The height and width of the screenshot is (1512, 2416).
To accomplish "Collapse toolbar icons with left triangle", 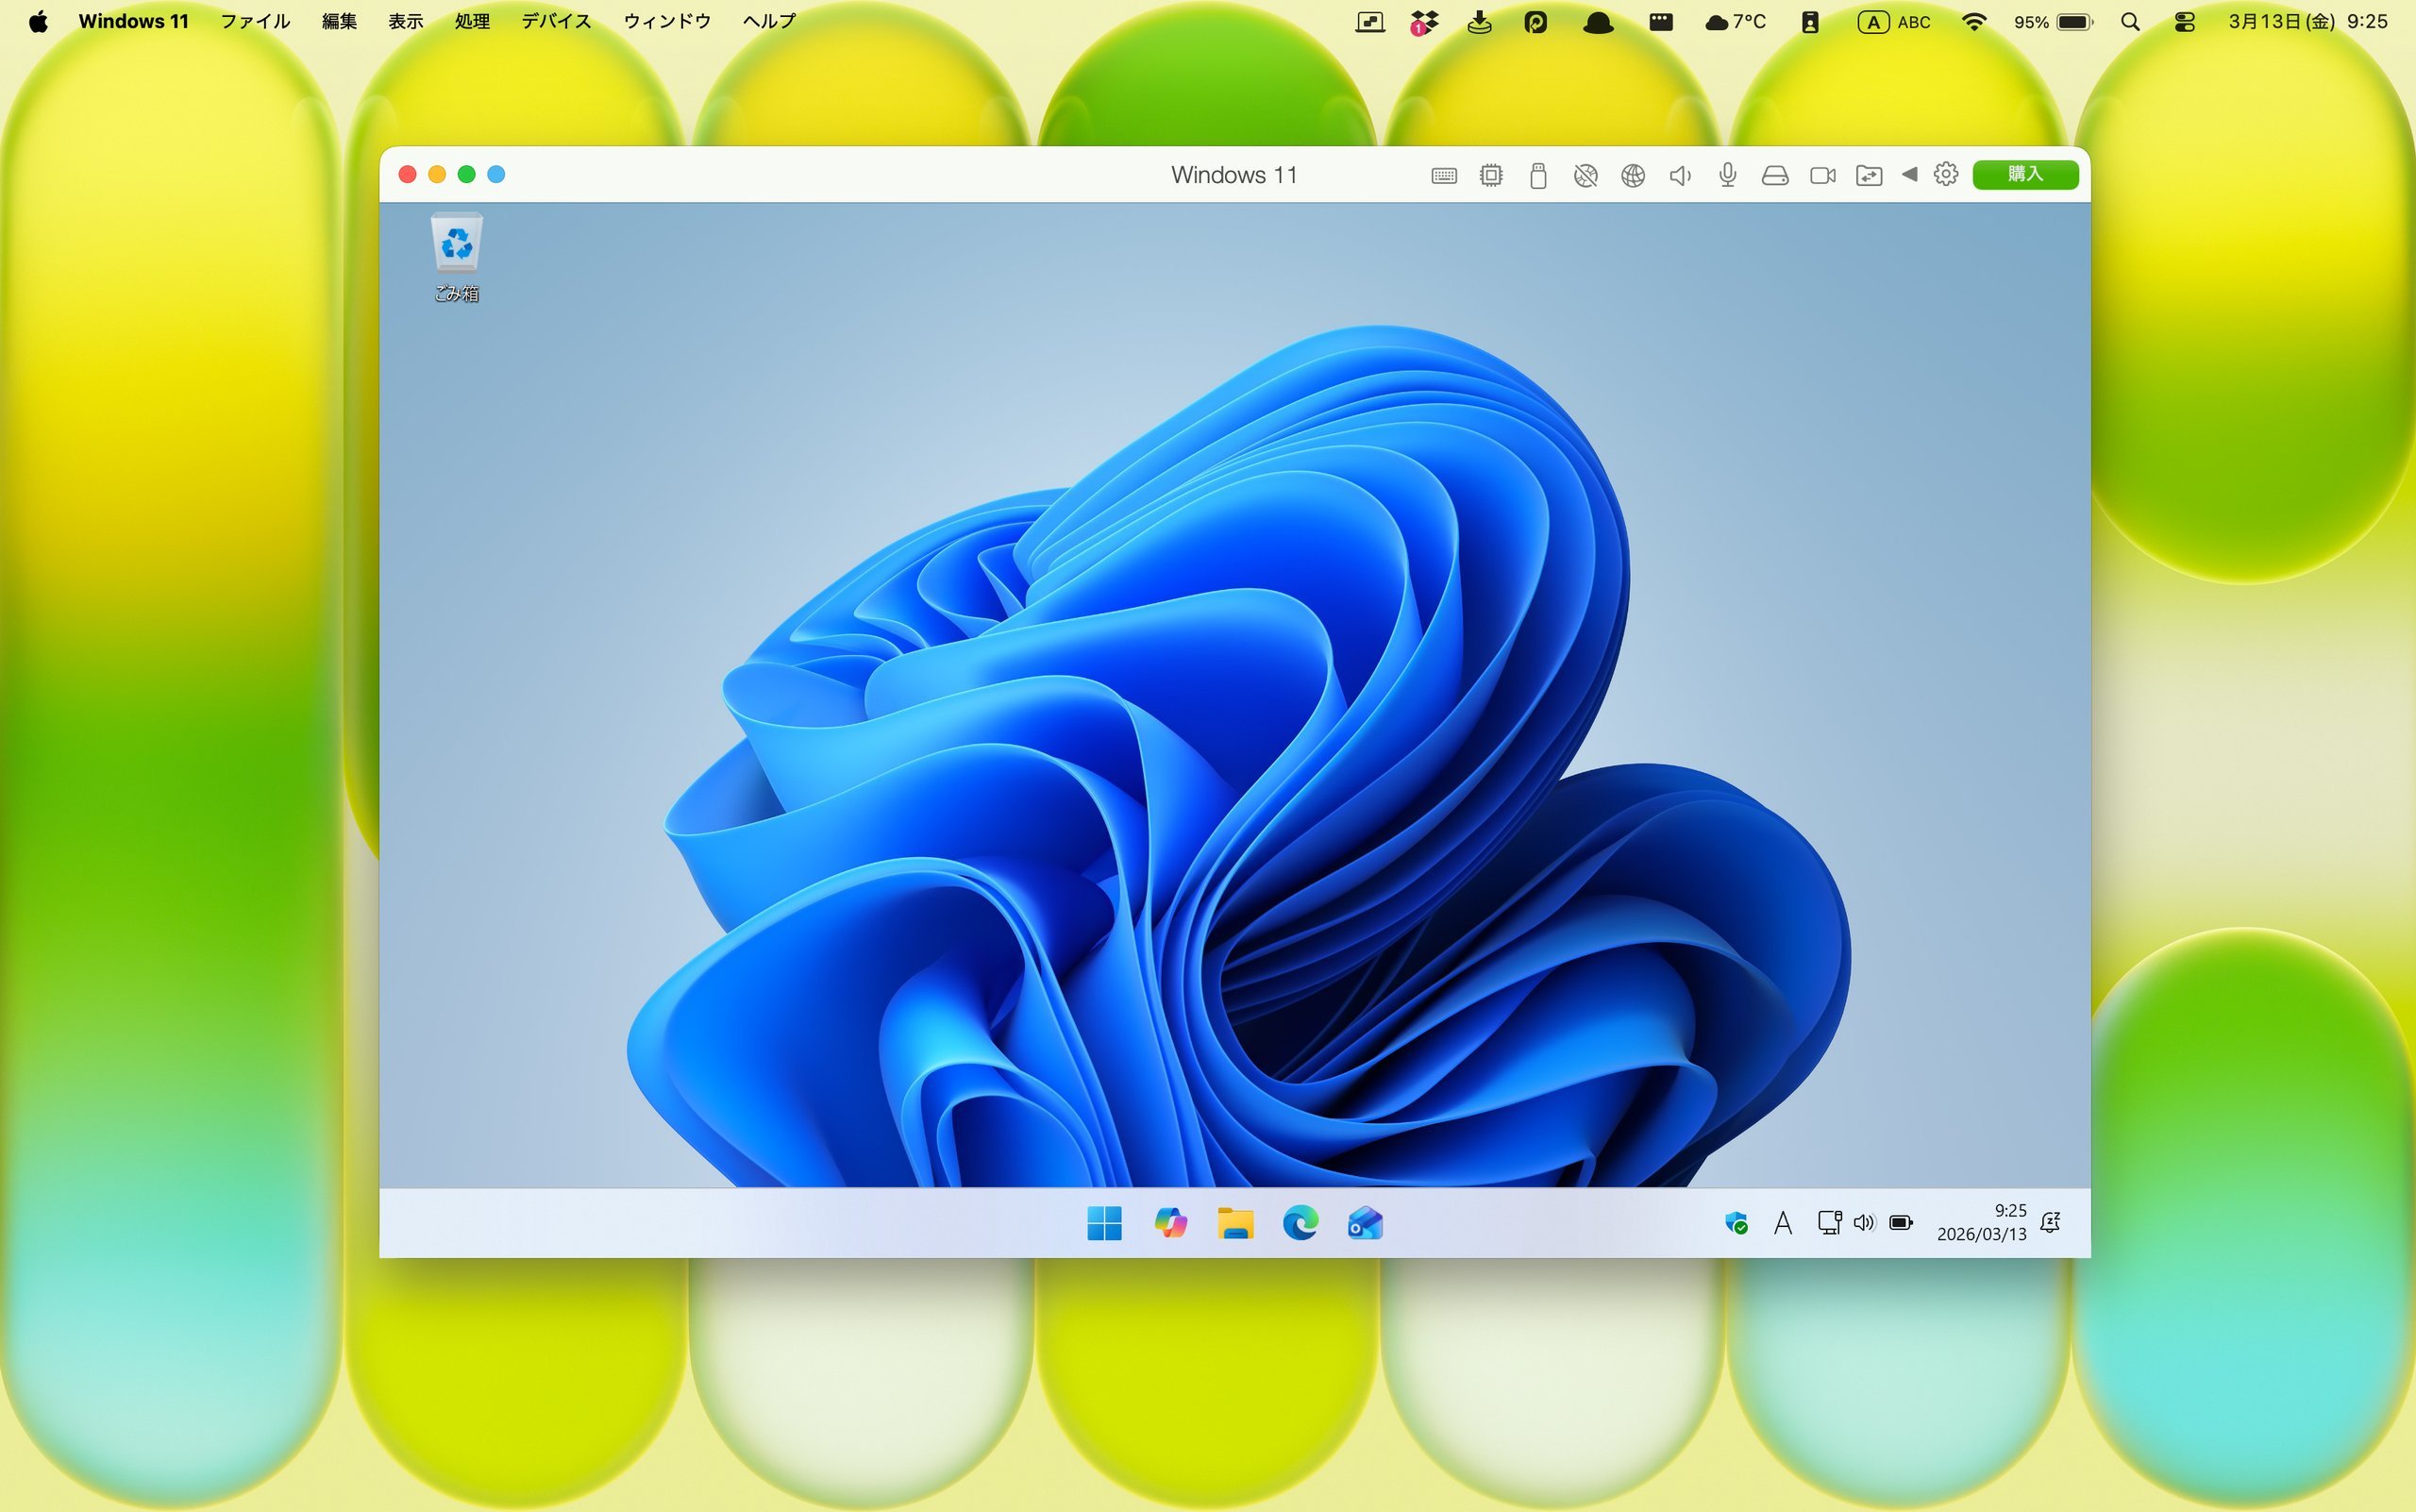I will pos(1909,175).
